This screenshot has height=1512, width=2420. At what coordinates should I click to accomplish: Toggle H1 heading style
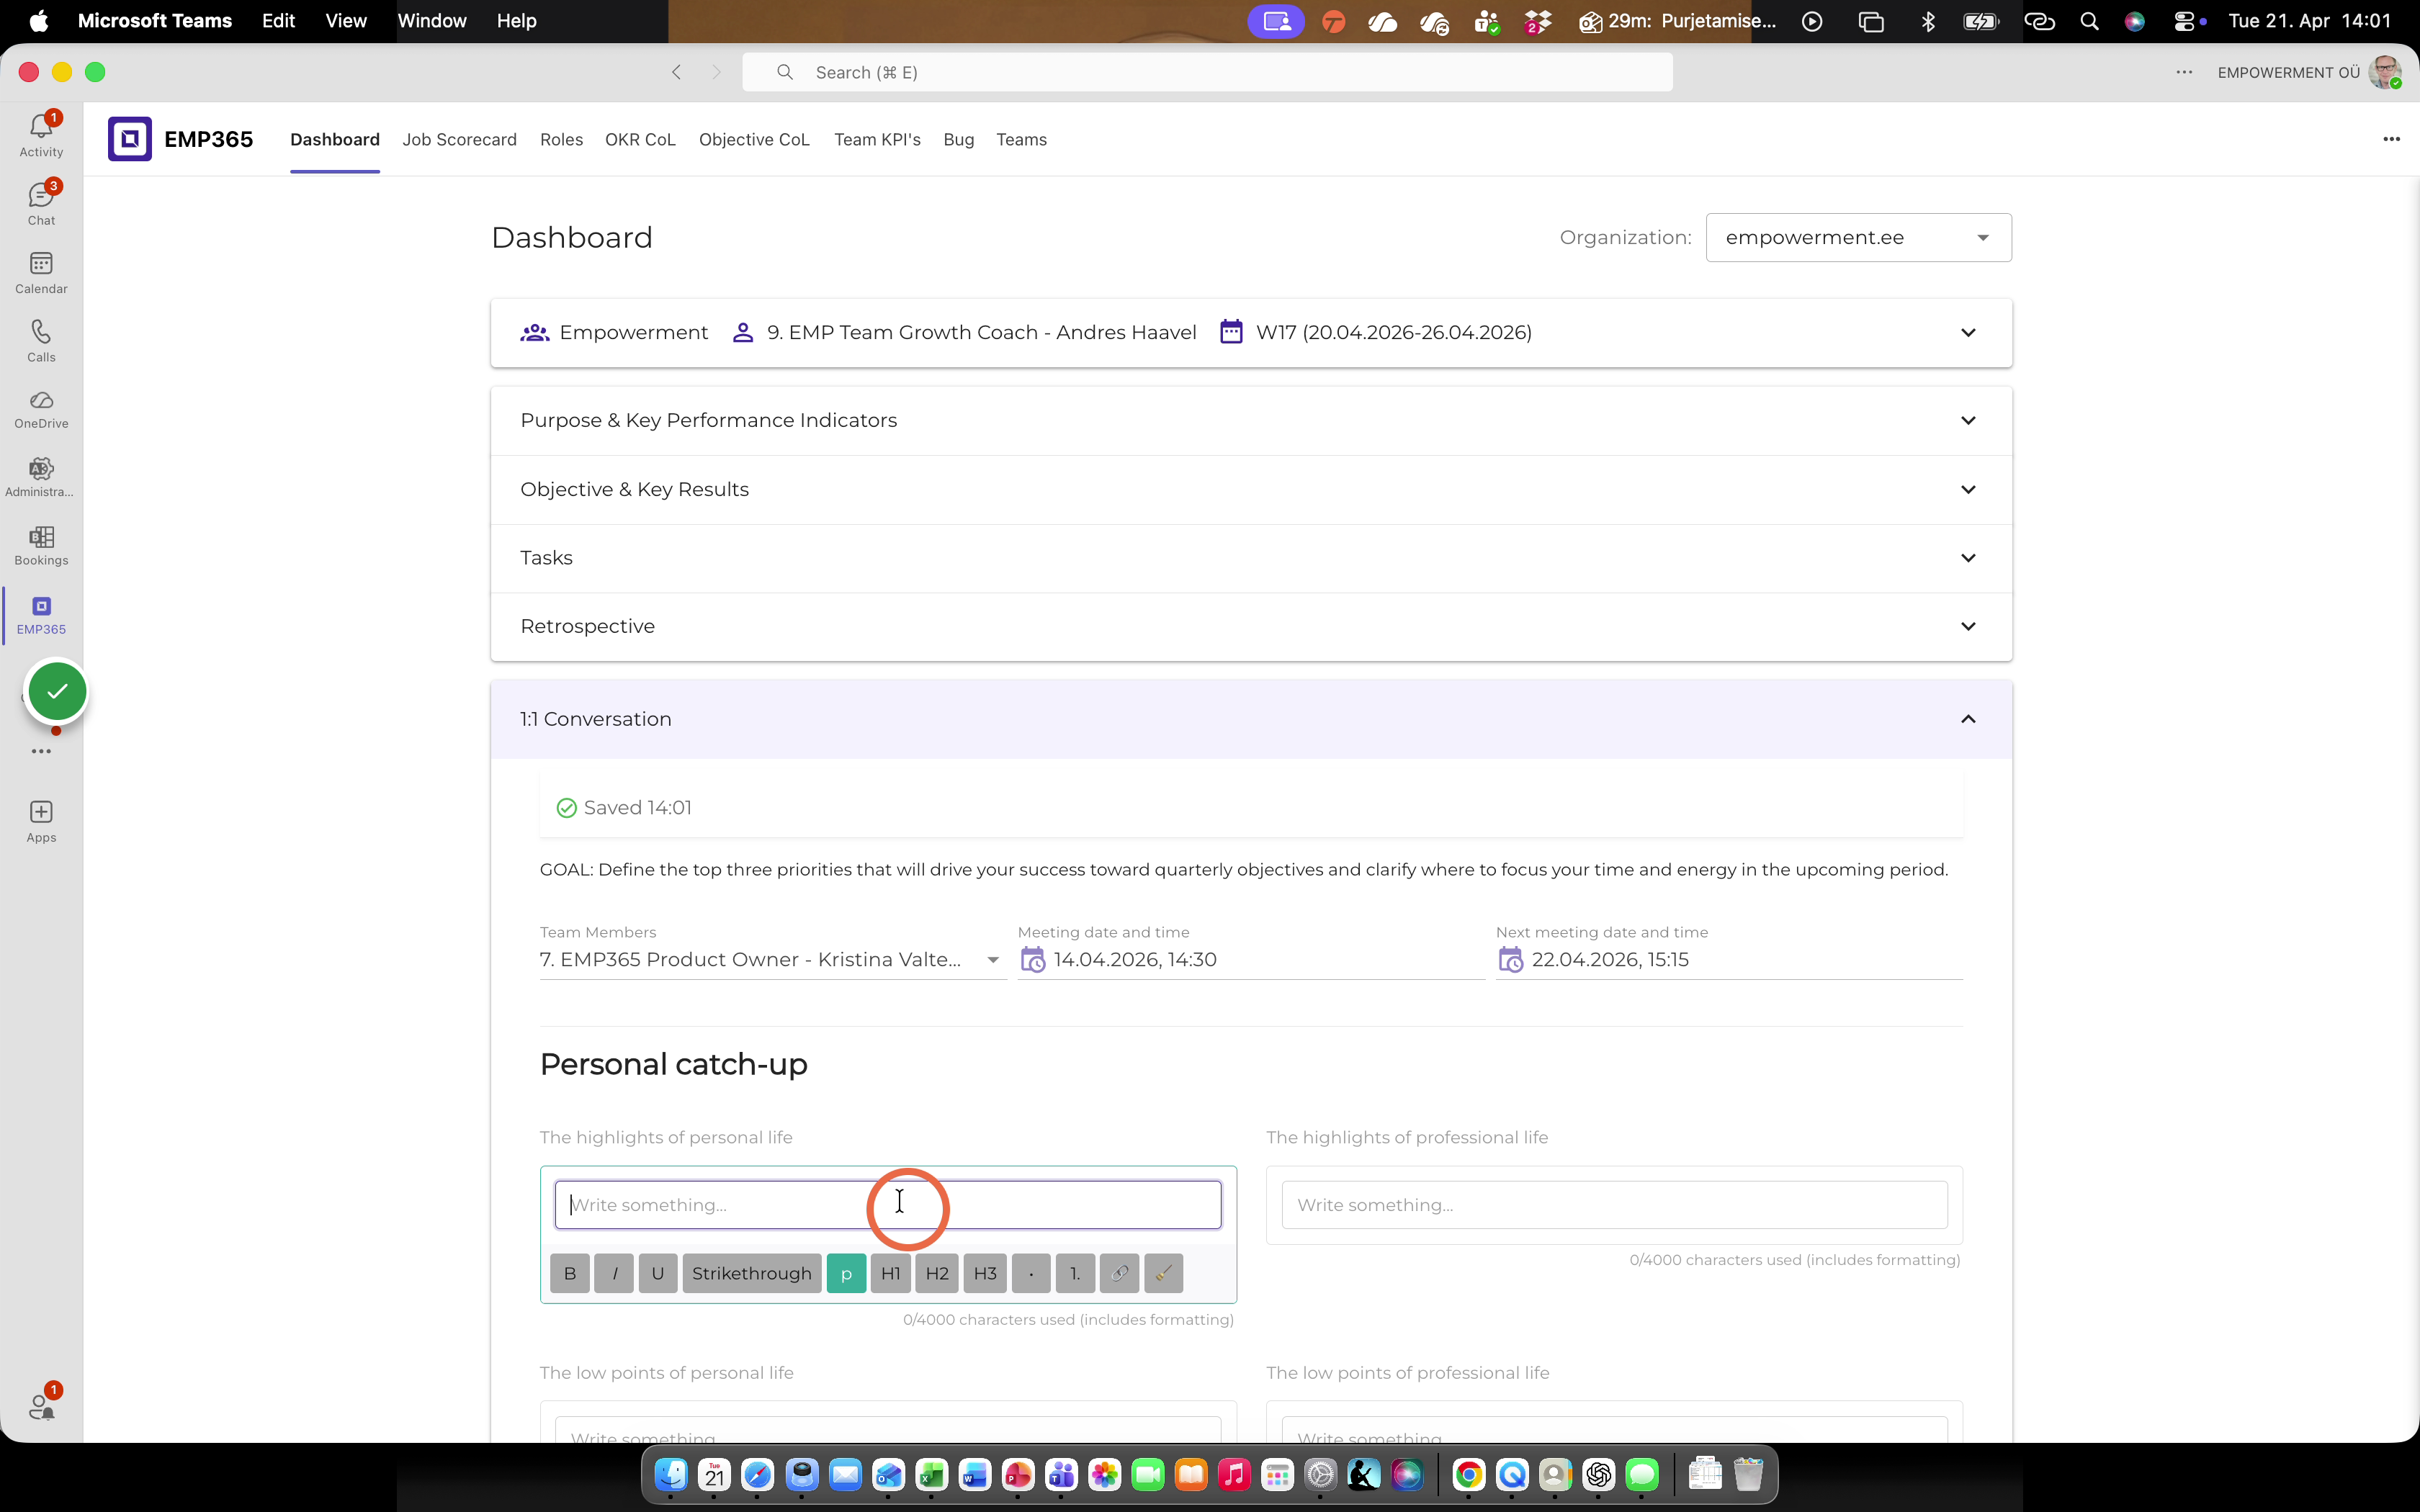[890, 1273]
